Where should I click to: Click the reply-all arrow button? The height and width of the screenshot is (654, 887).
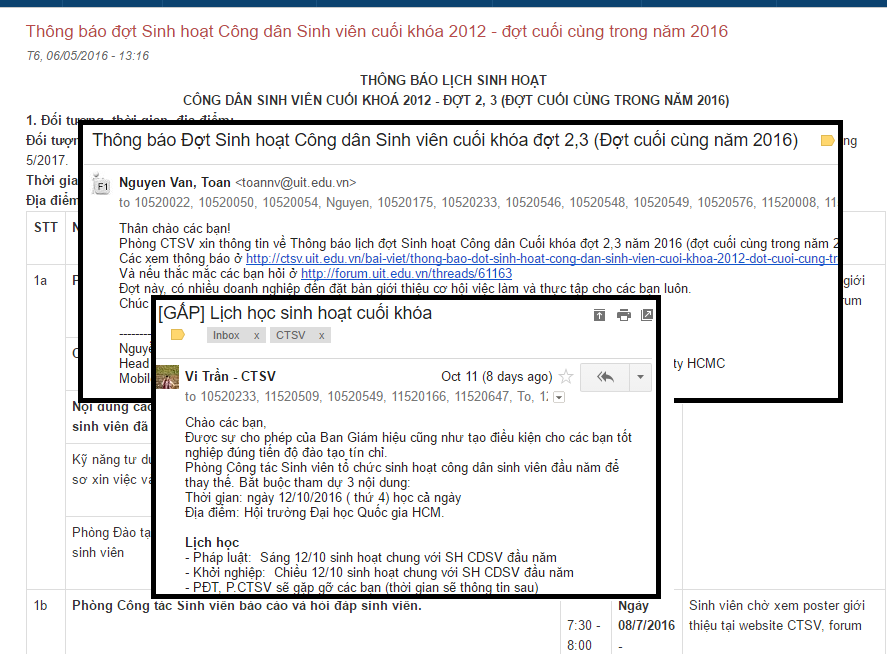(605, 377)
